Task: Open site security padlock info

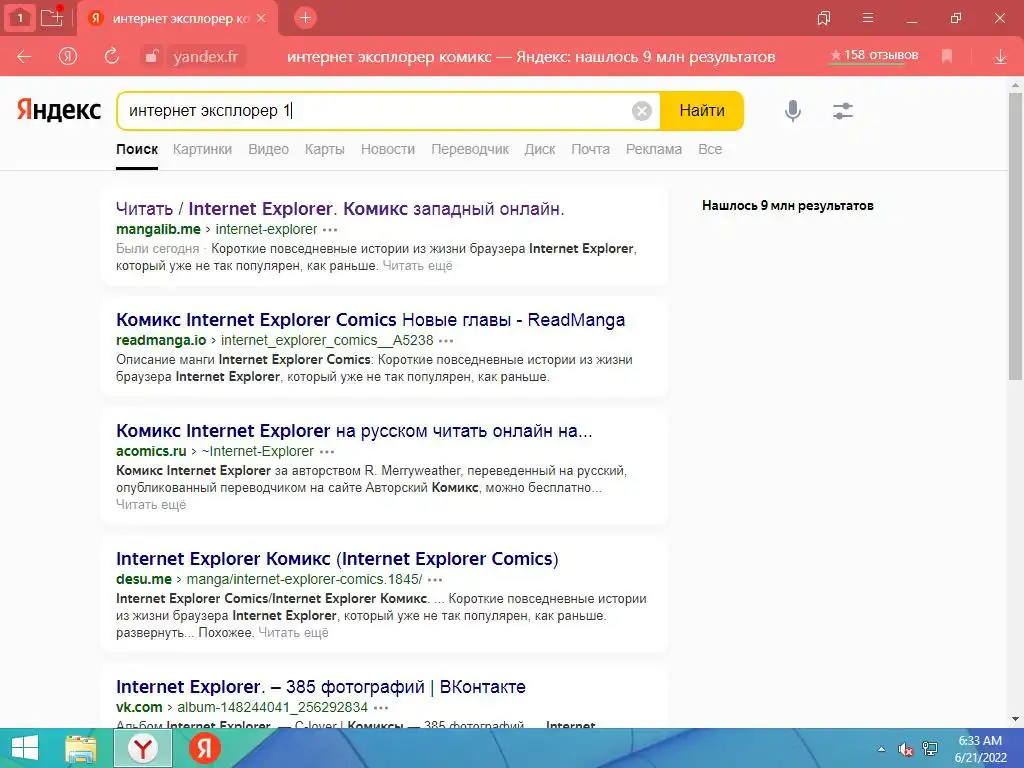Action: coord(152,57)
